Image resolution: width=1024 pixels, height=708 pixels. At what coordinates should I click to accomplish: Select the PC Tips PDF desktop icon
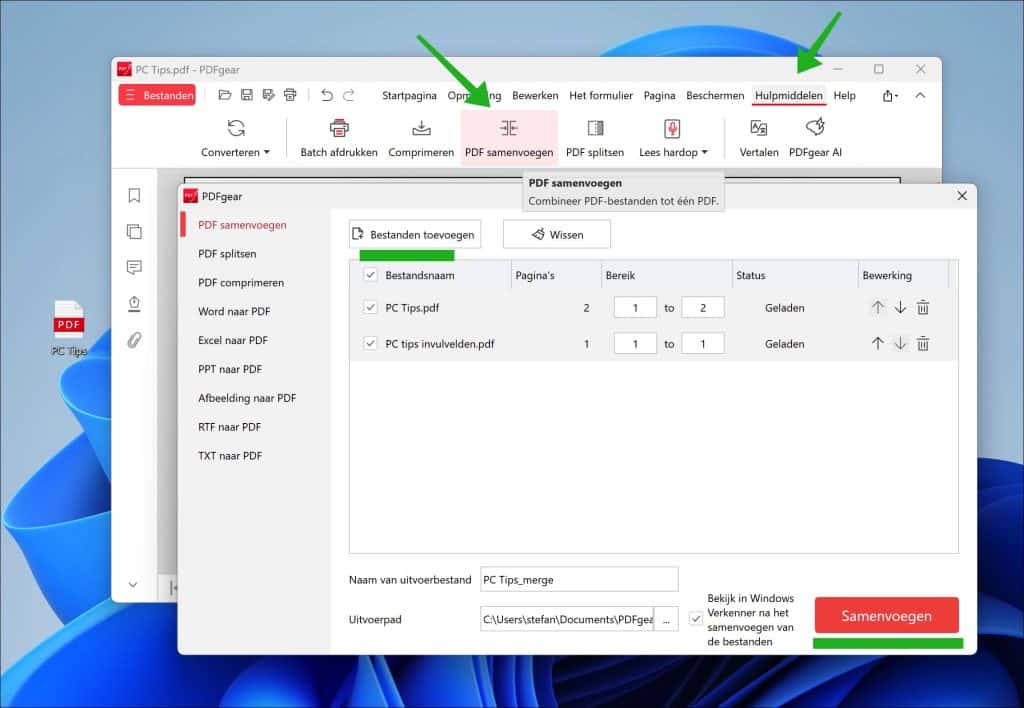click(x=69, y=329)
